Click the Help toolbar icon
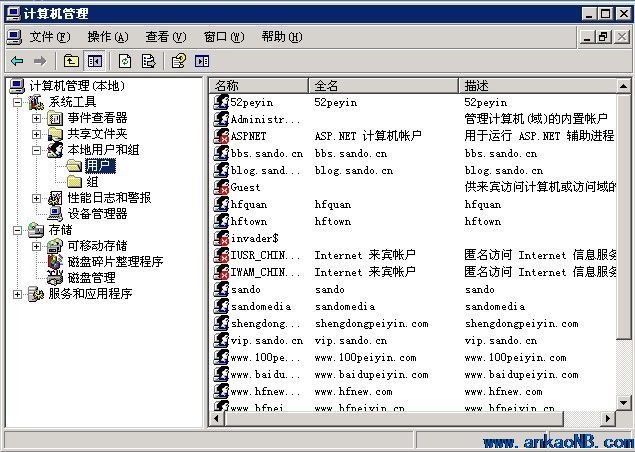The height and width of the screenshot is (452, 635). tap(179, 61)
